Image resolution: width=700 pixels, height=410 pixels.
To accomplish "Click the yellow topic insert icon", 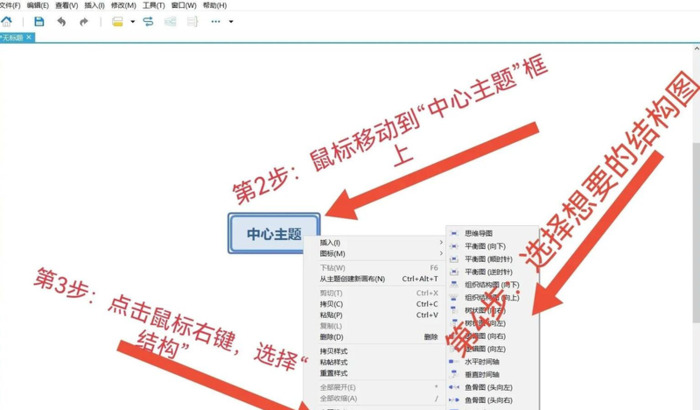I will 117,21.
